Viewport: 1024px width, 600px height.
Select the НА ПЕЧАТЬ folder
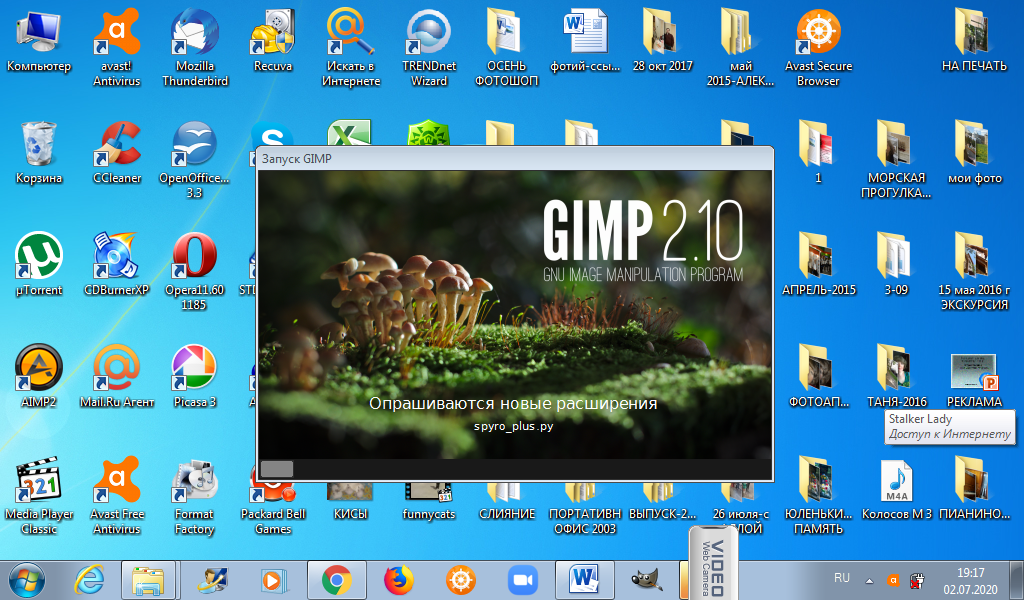974,40
